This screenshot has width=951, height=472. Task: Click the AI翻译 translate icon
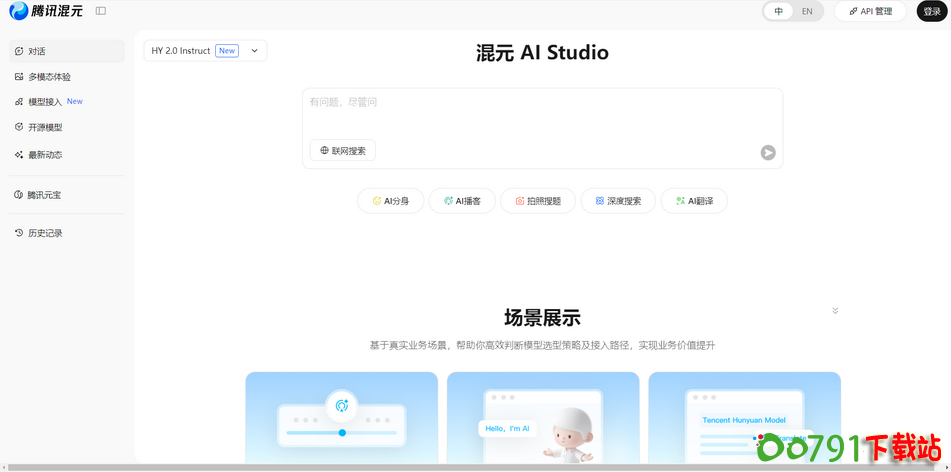(x=680, y=201)
